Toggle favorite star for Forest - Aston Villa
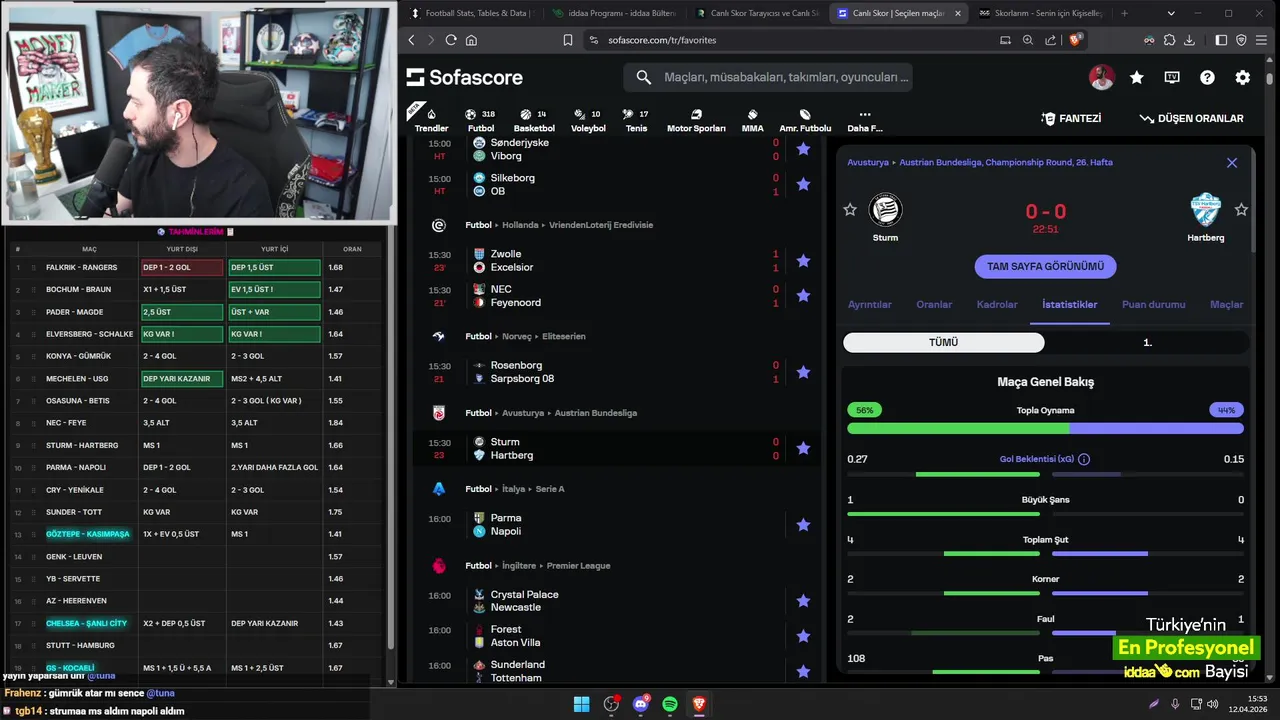 tap(803, 636)
